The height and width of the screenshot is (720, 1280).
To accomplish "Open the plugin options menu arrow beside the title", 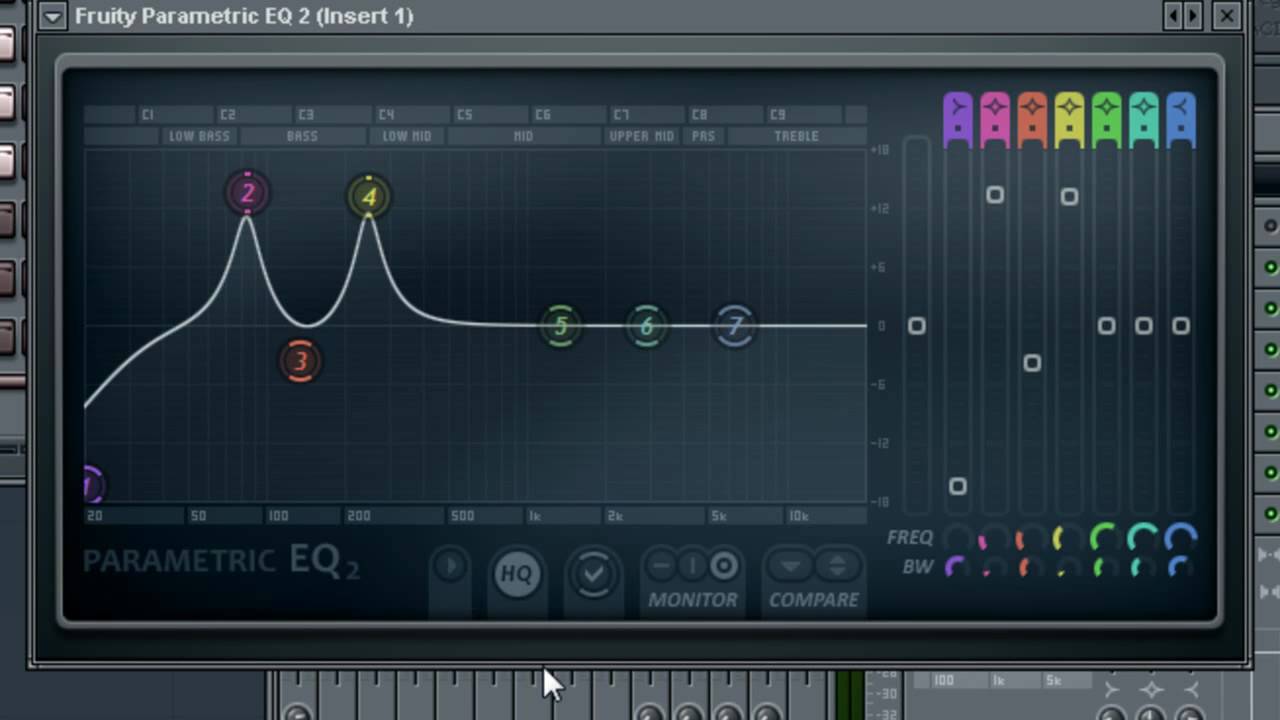I will coord(52,16).
